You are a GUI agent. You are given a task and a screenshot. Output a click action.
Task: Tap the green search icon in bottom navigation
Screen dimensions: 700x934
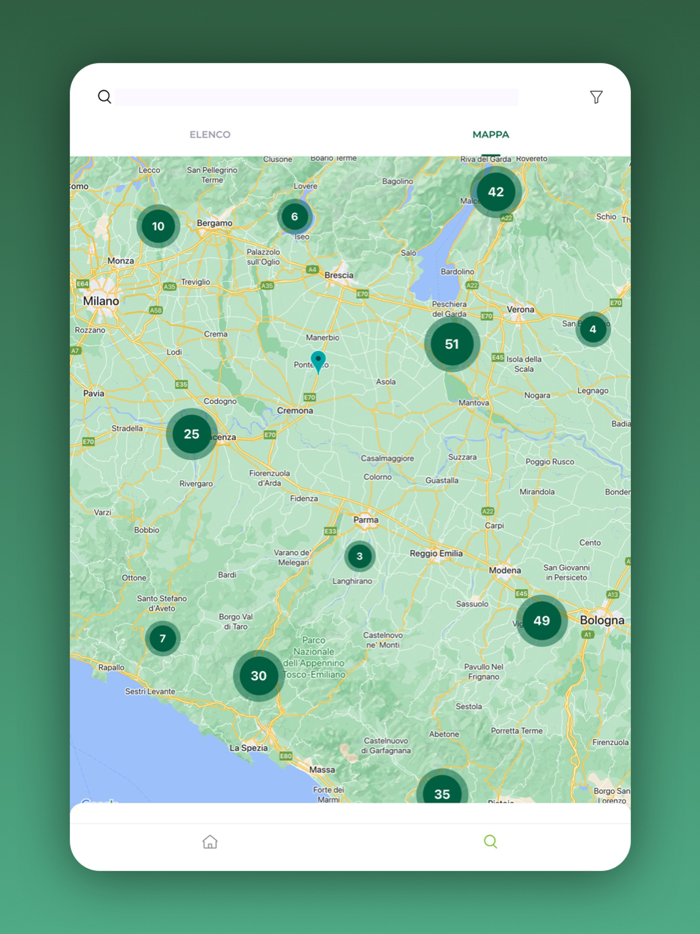(x=490, y=841)
